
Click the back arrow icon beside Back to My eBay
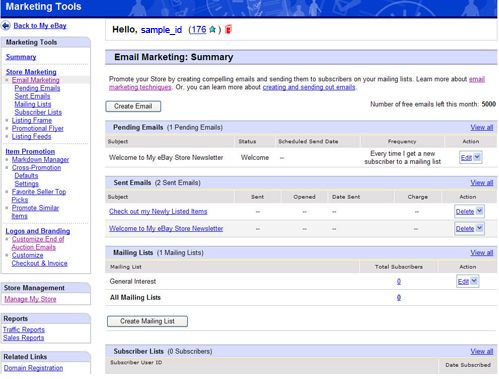point(6,26)
